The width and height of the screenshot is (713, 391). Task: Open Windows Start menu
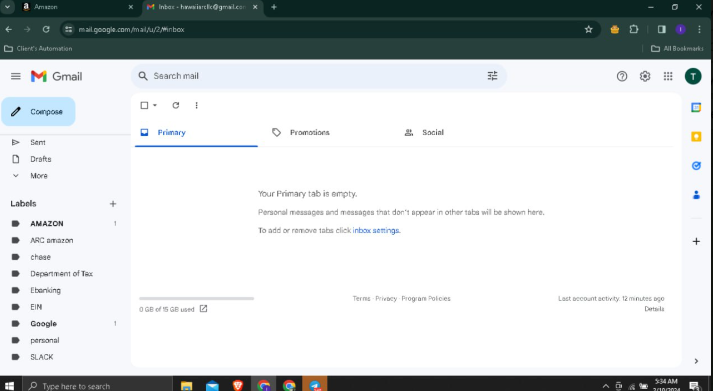tap(9, 386)
